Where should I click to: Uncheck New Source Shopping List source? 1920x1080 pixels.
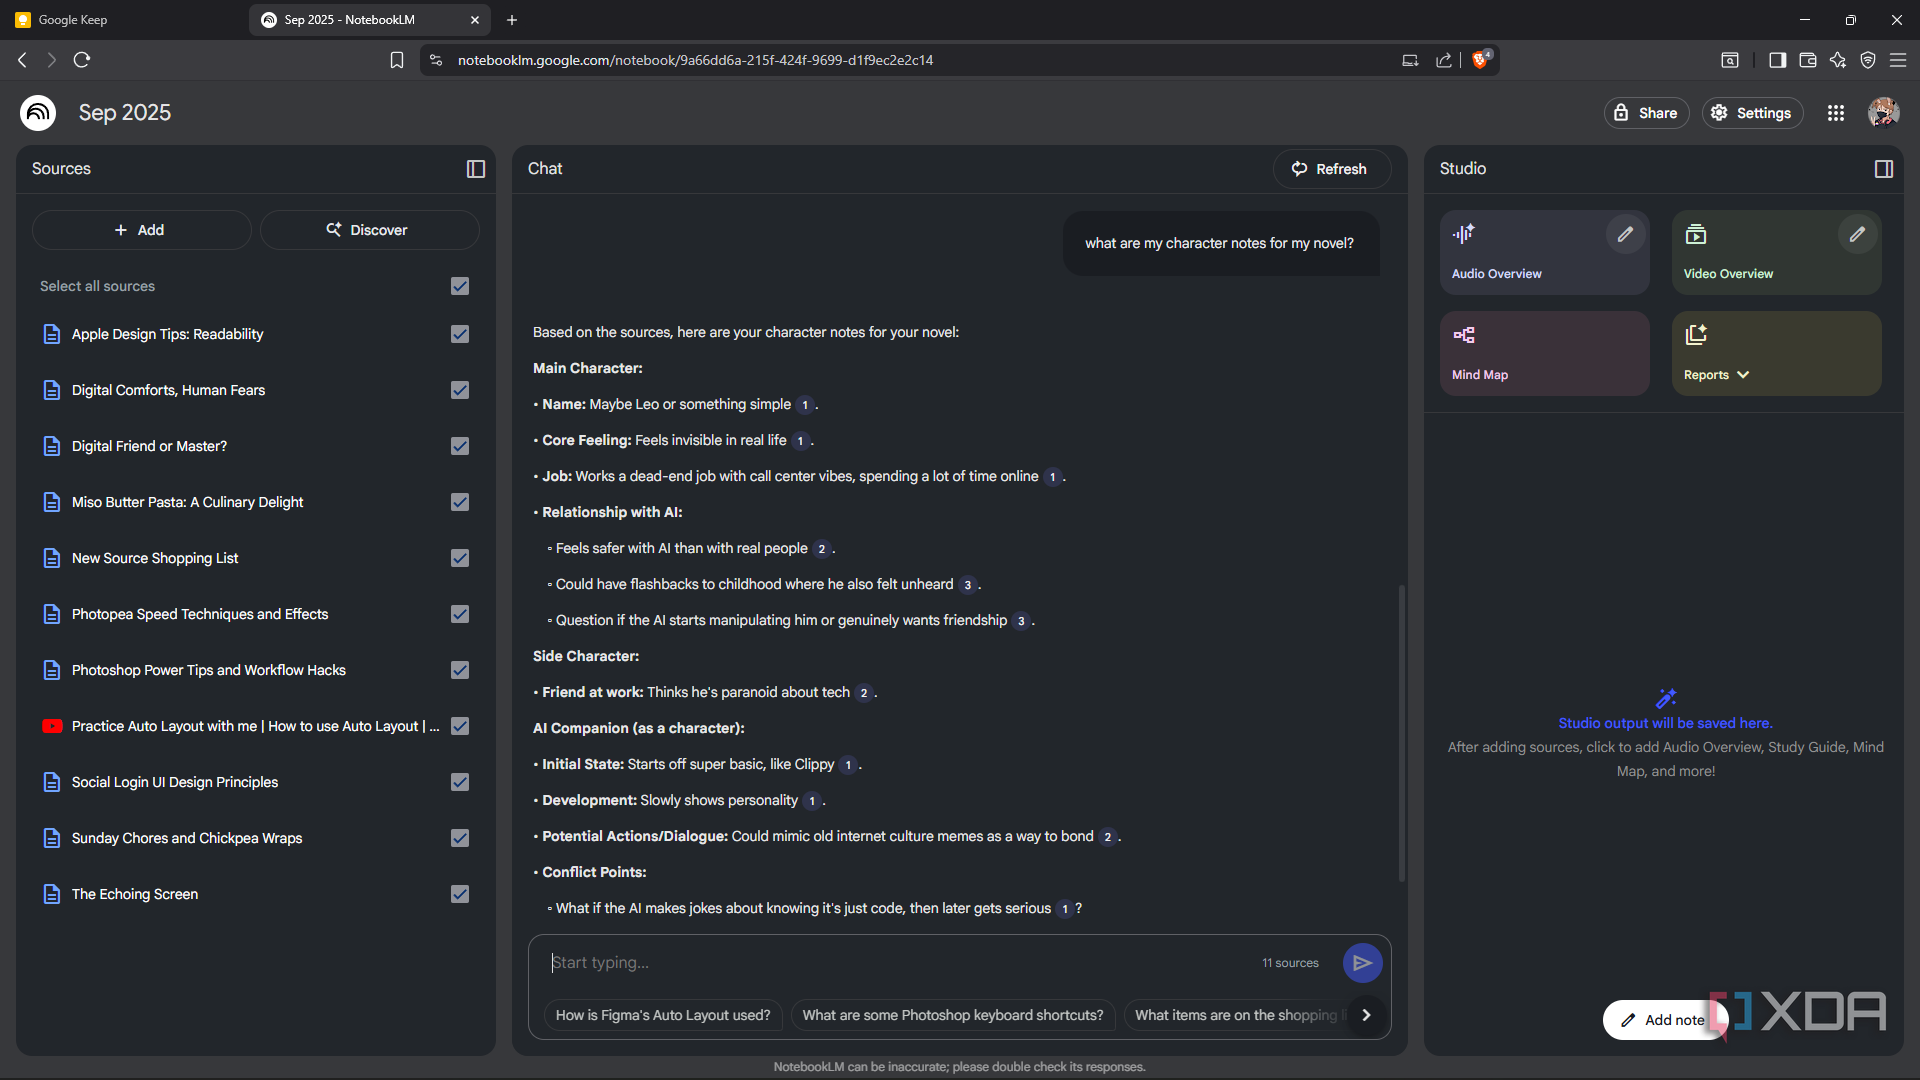click(460, 558)
